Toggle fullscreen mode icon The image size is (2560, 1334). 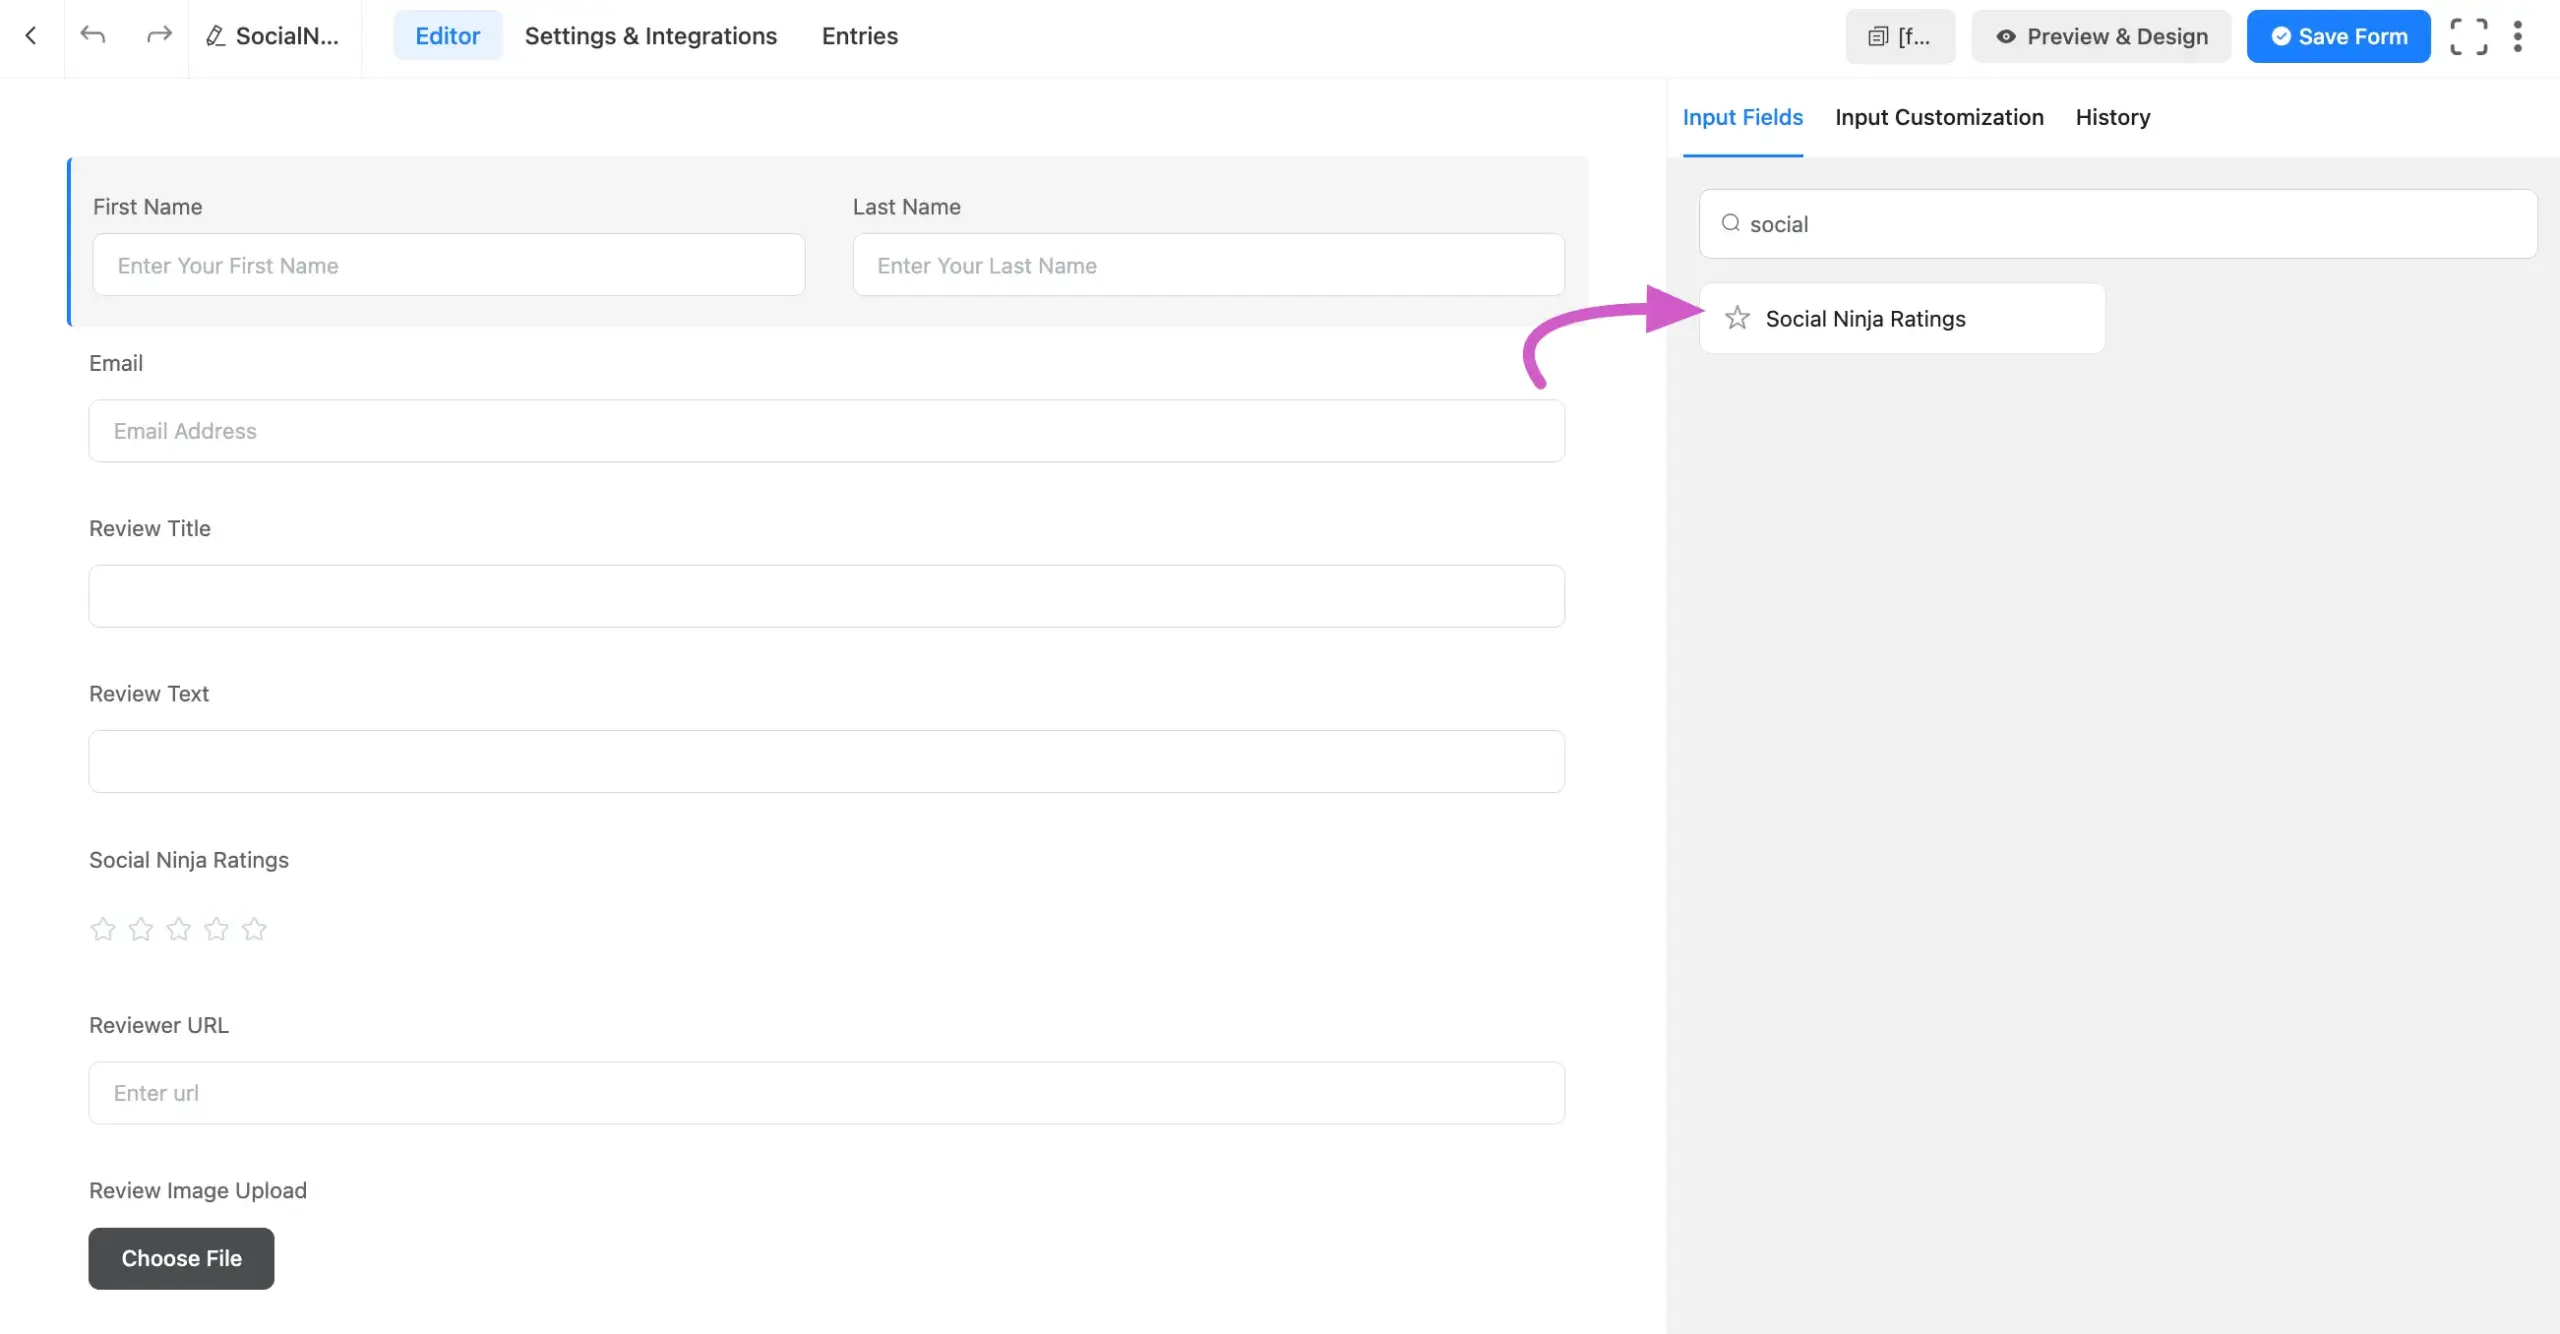tap(2468, 37)
